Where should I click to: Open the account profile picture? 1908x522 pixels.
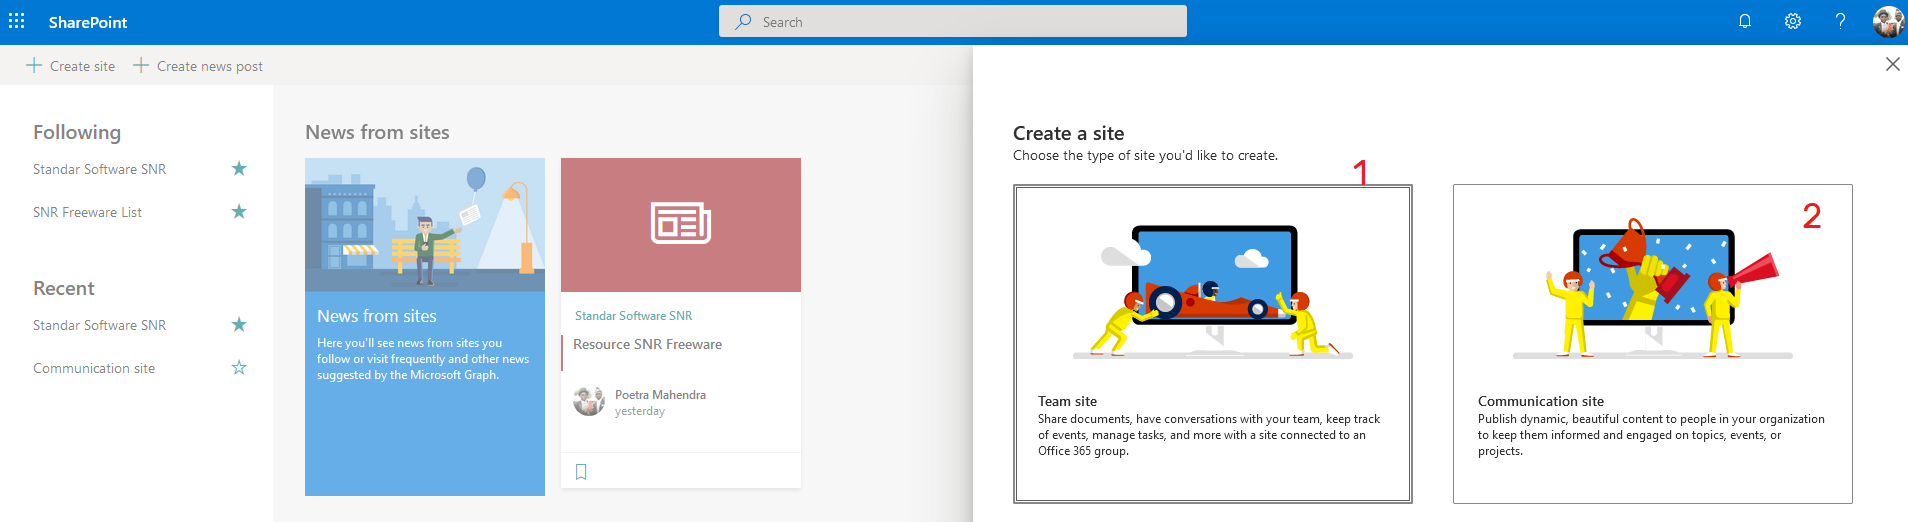pos(1888,21)
